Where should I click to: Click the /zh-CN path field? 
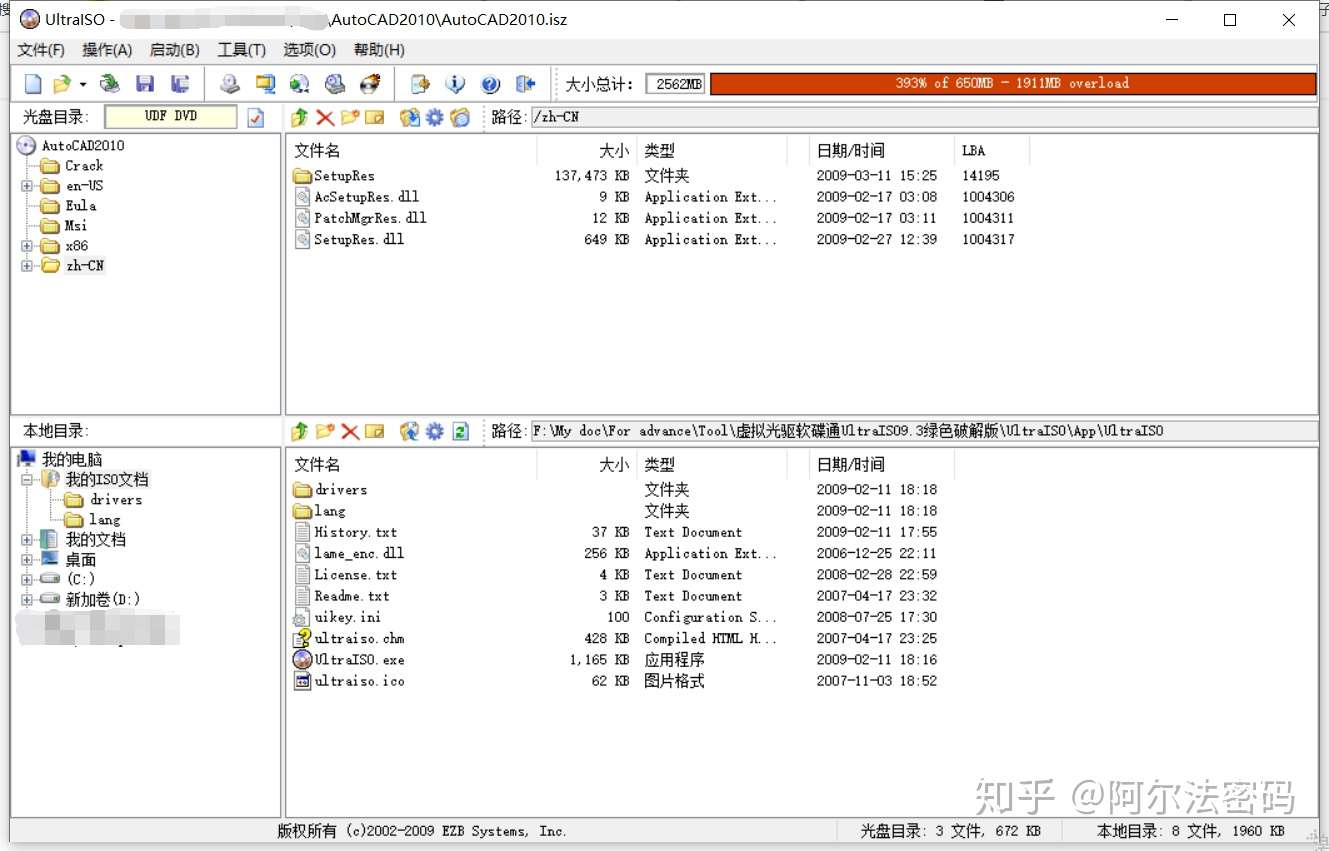pos(923,118)
